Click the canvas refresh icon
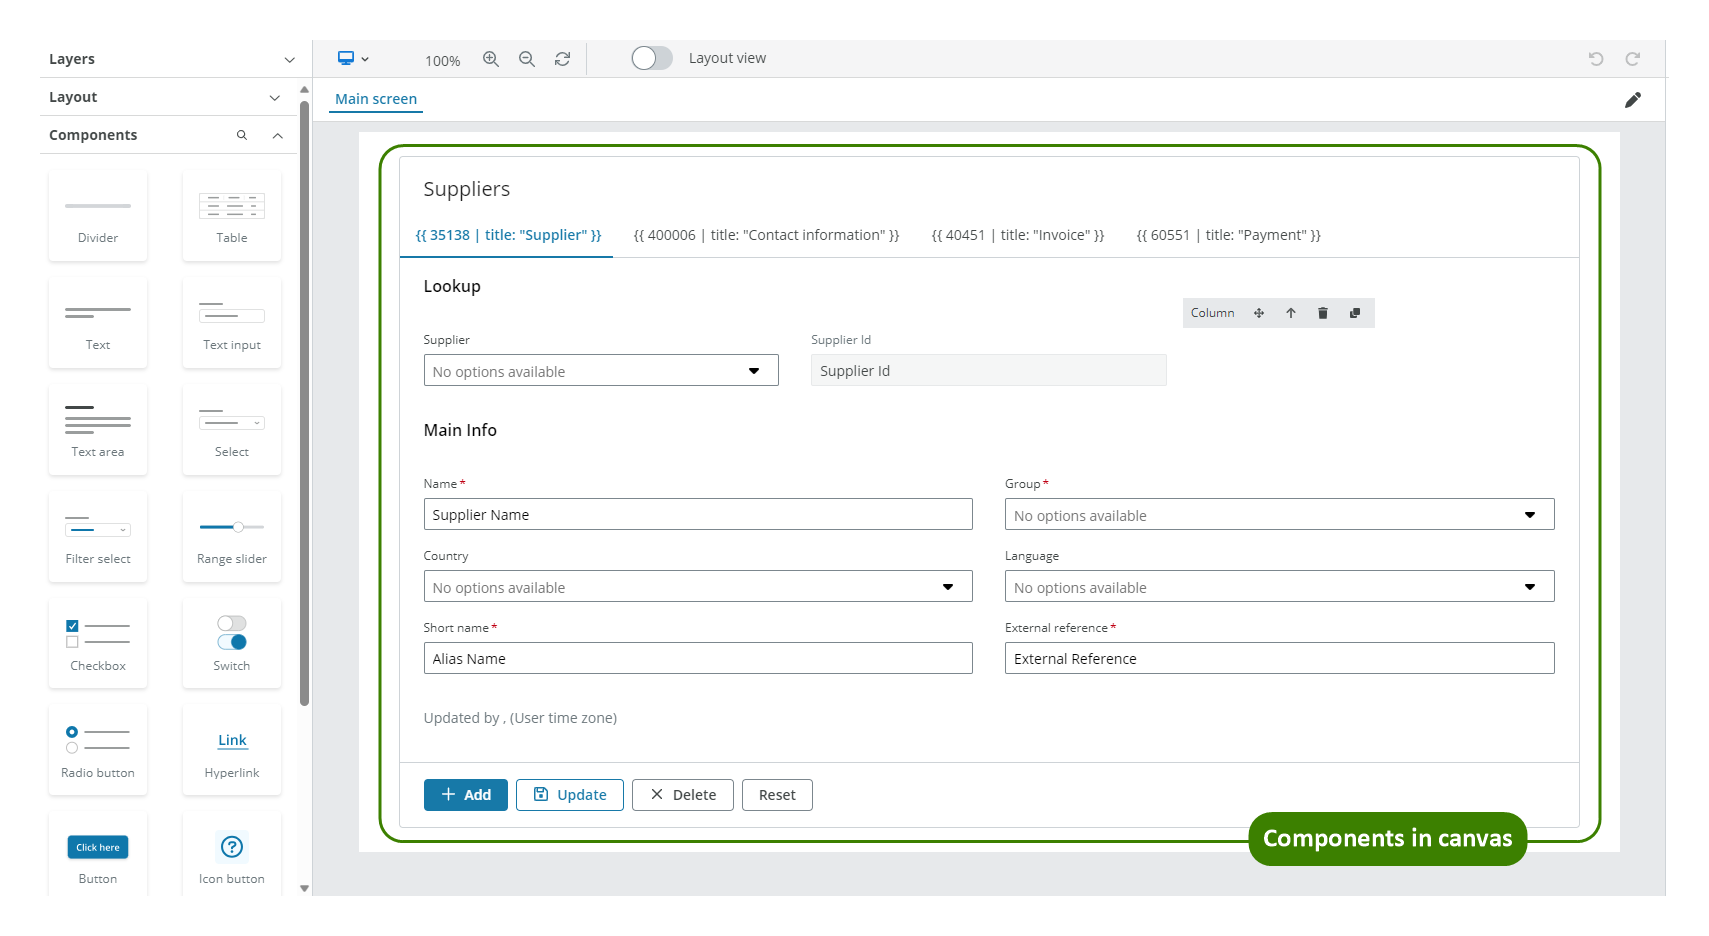 (562, 59)
